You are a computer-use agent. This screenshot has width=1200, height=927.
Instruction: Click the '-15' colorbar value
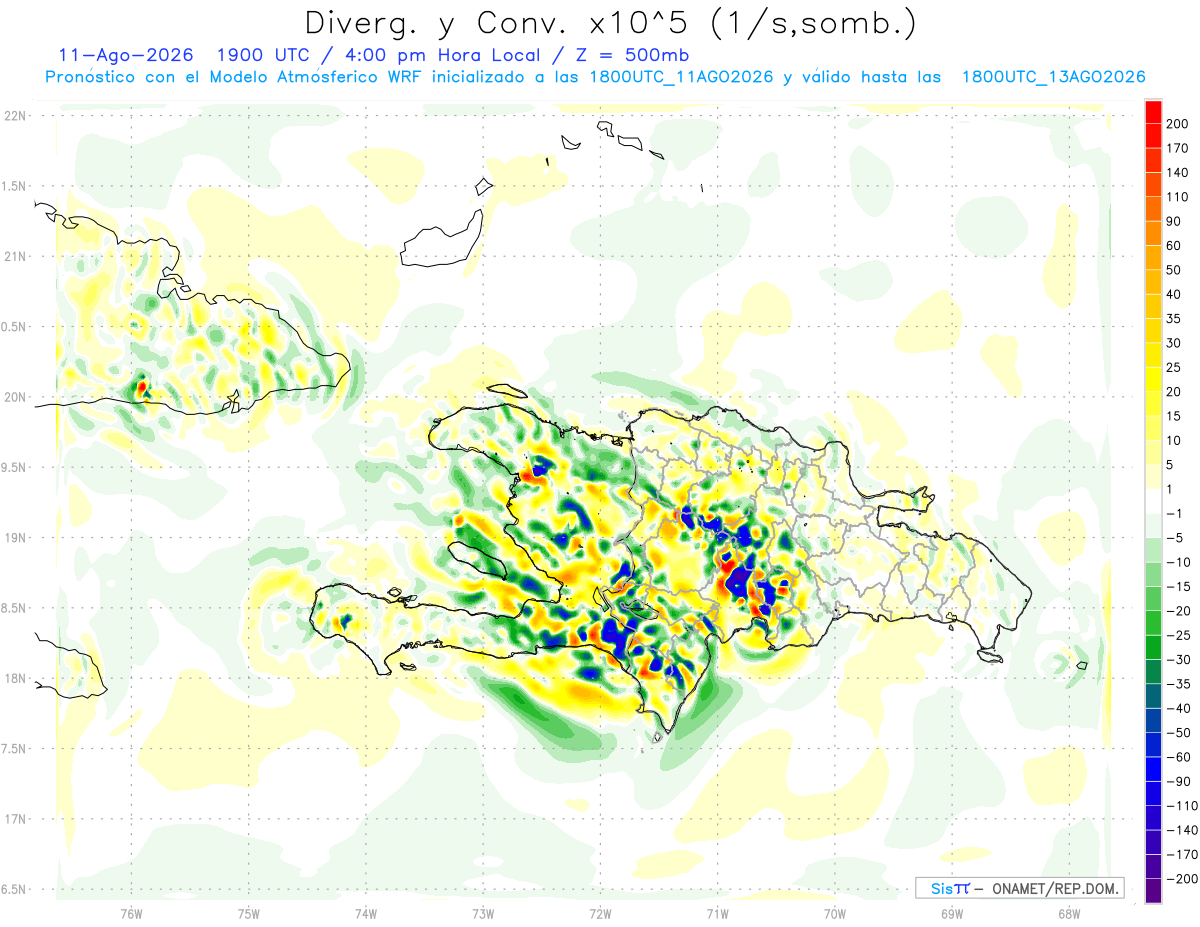1177,588
